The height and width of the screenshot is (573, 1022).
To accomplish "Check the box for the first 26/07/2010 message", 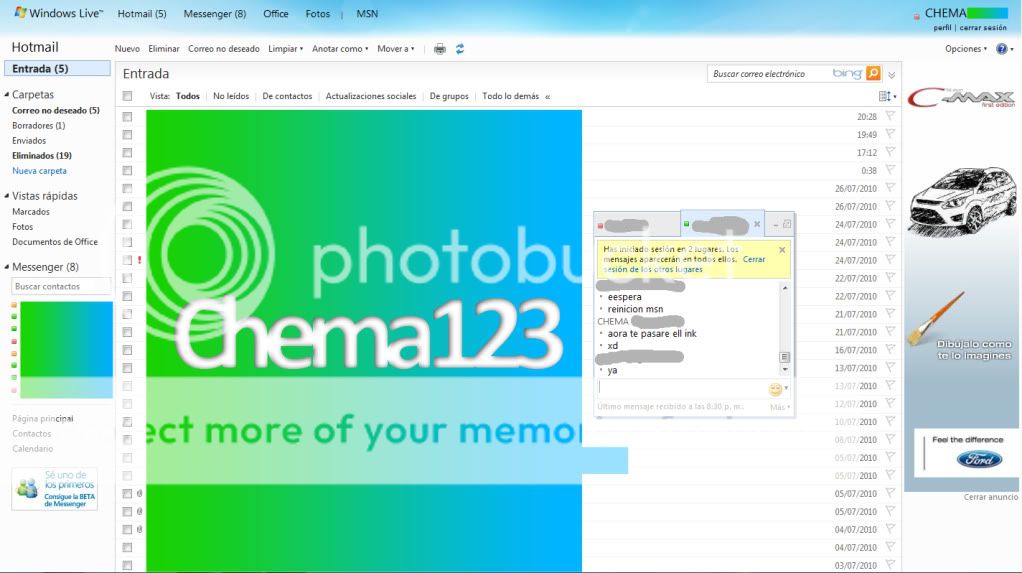I will point(128,188).
